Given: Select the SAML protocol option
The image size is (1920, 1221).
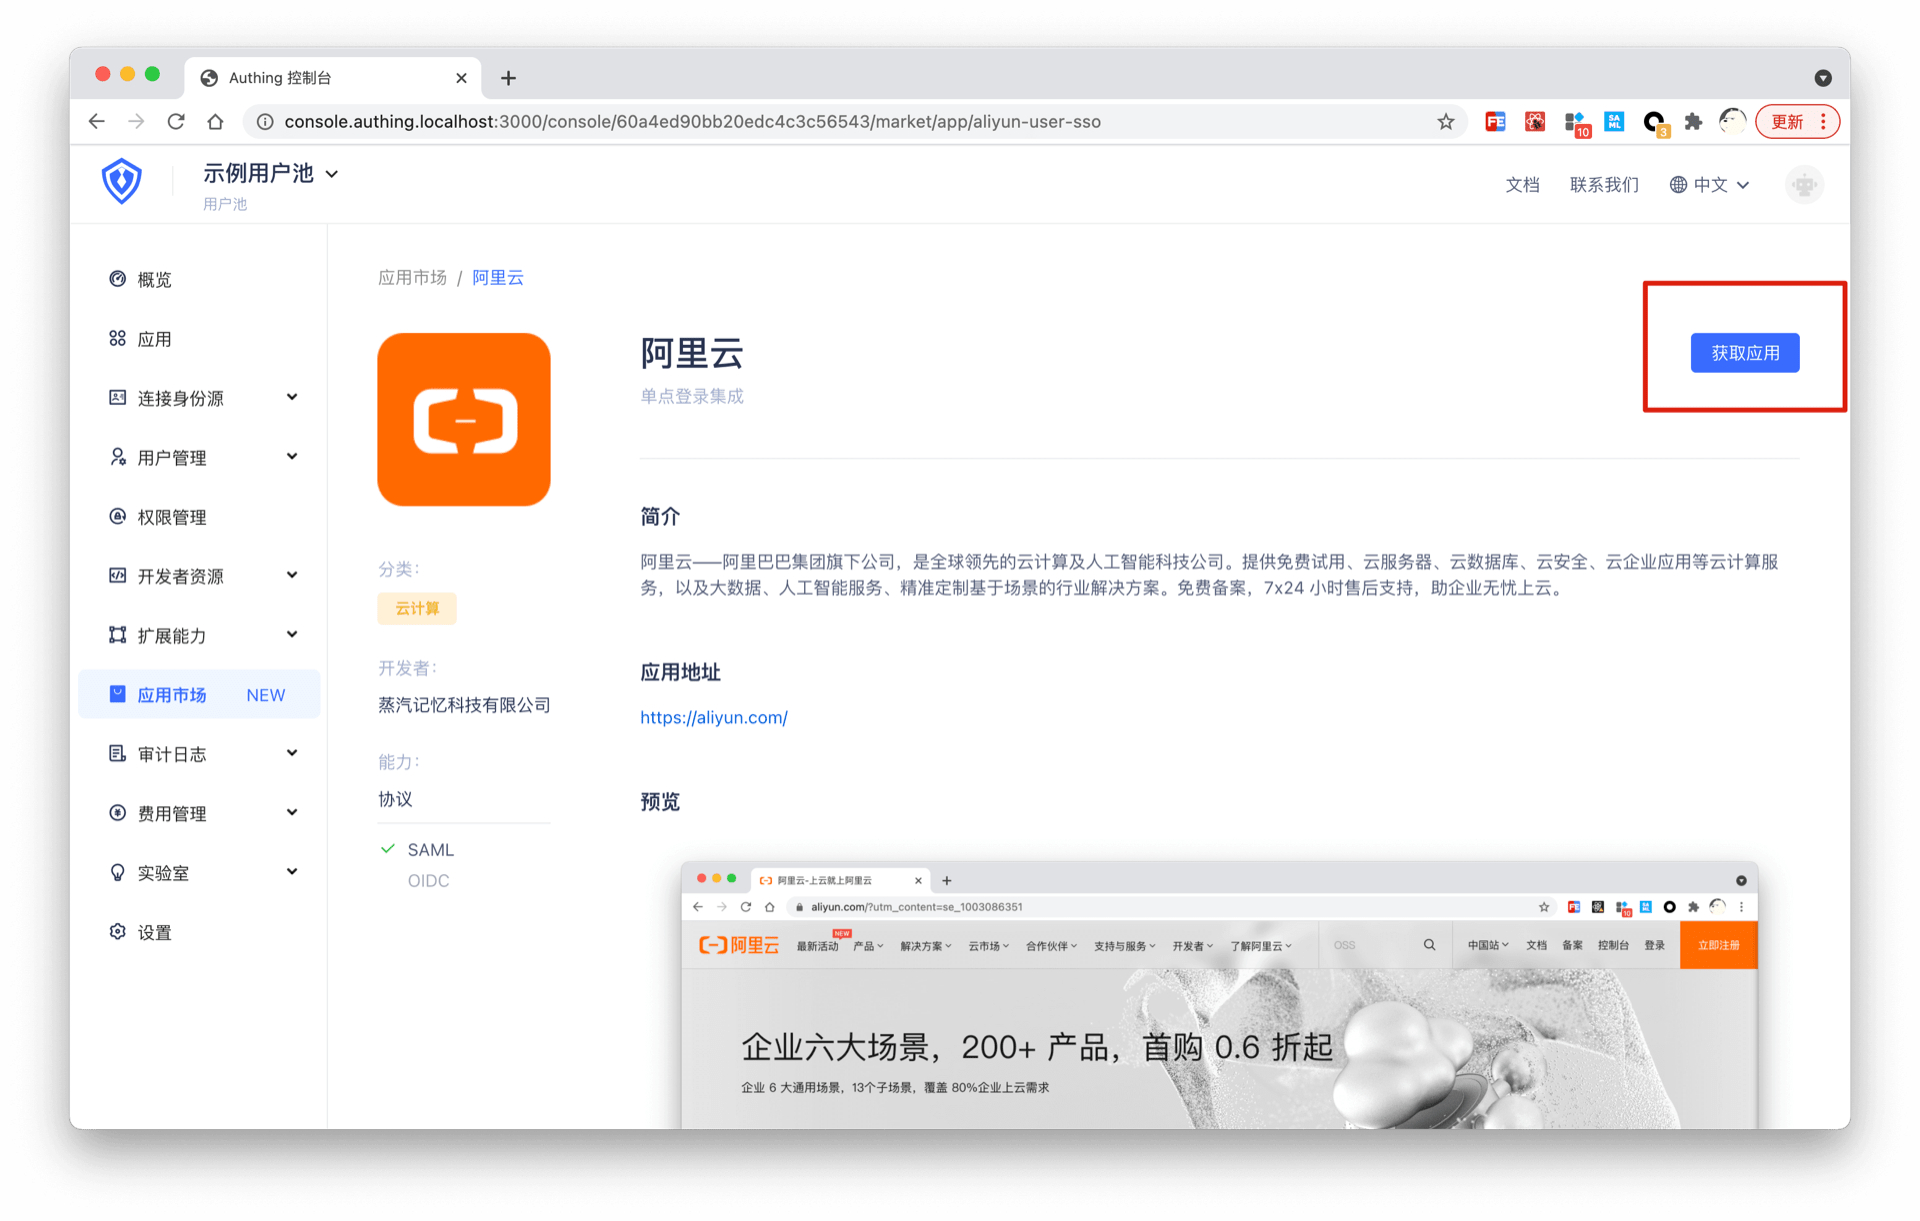Looking at the screenshot, I should [x=430, y=850].
